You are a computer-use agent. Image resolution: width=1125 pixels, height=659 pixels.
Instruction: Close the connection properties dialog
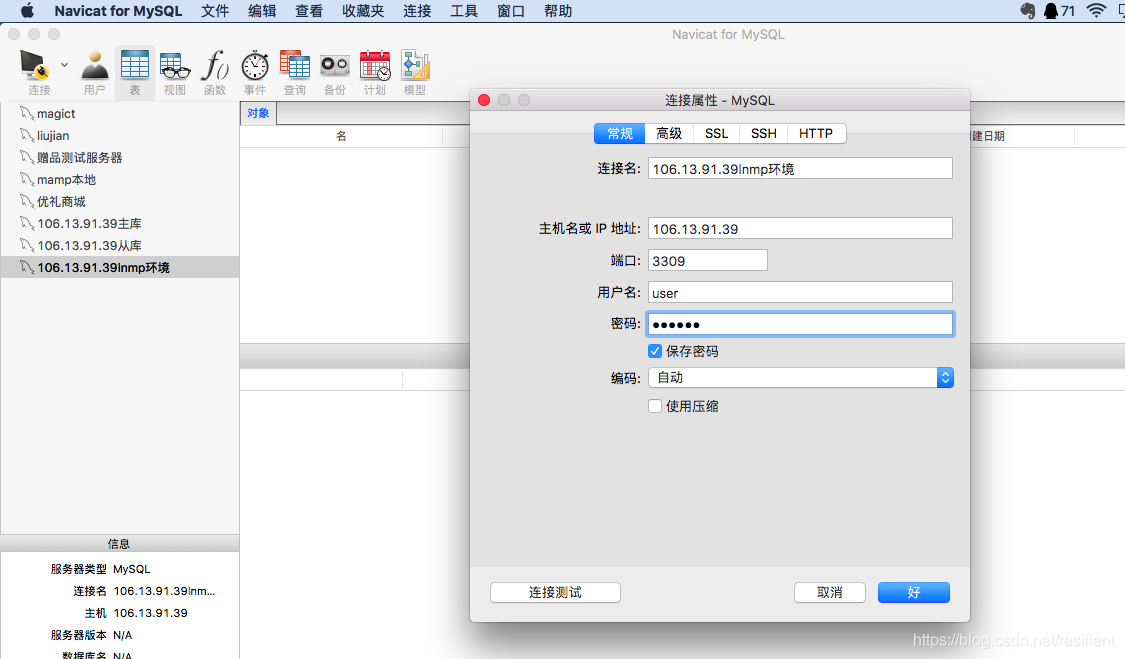pyautogui.click(x=484, y=100)
